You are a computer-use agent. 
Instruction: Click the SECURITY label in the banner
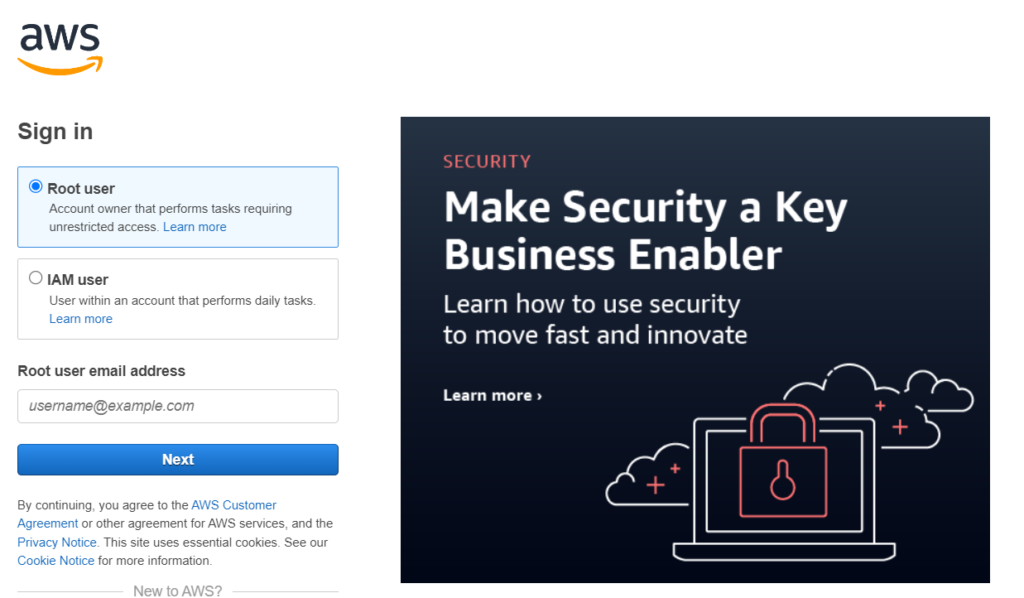[x=487, y=162]
